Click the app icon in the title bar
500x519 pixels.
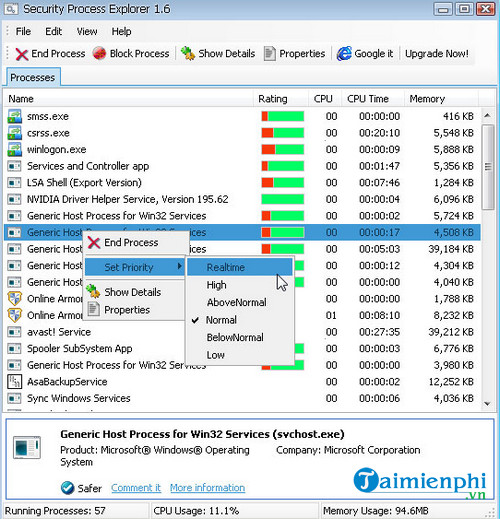click(11, 9)
